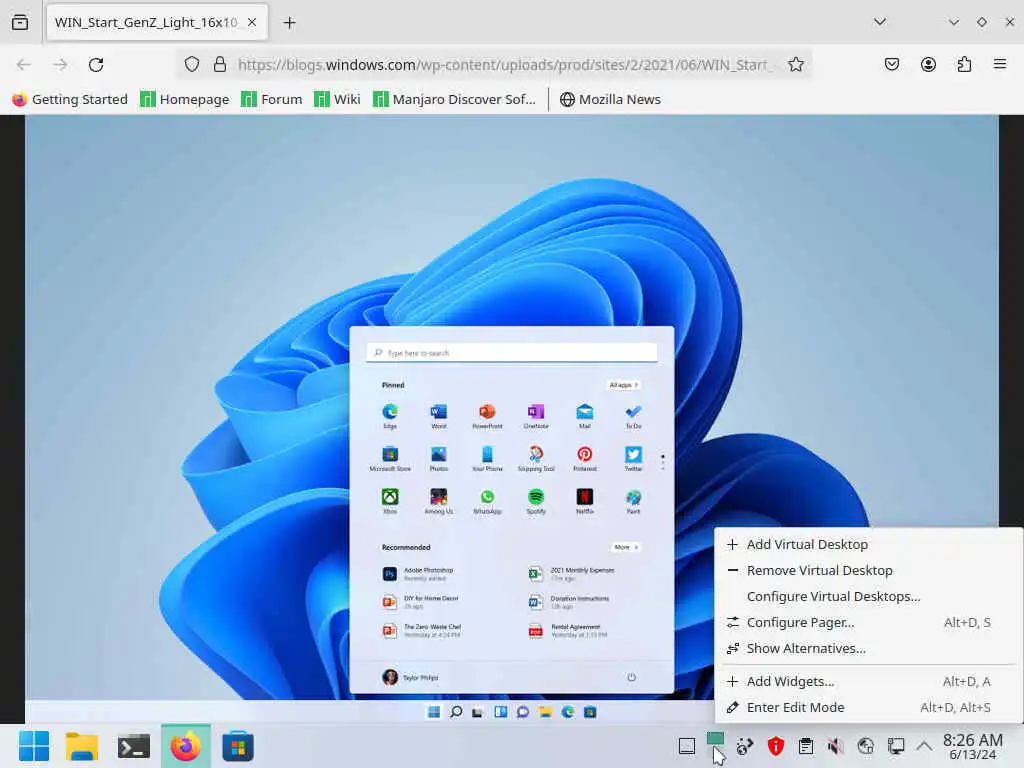
Task: Select Show Alternatives option
Action: 869,649
